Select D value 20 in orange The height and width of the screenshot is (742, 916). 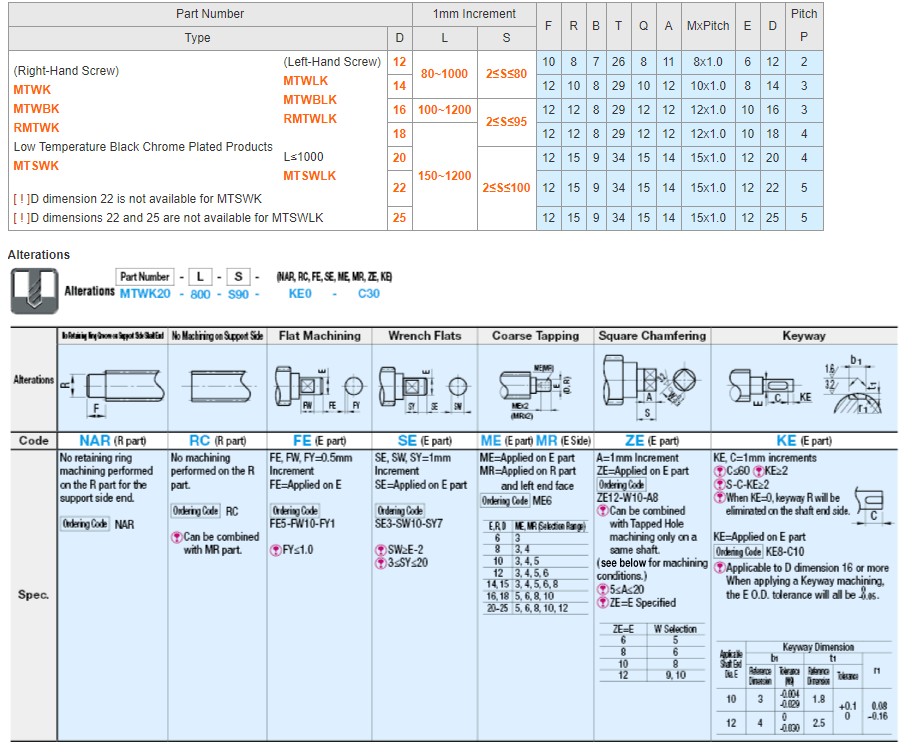(400, 158)
